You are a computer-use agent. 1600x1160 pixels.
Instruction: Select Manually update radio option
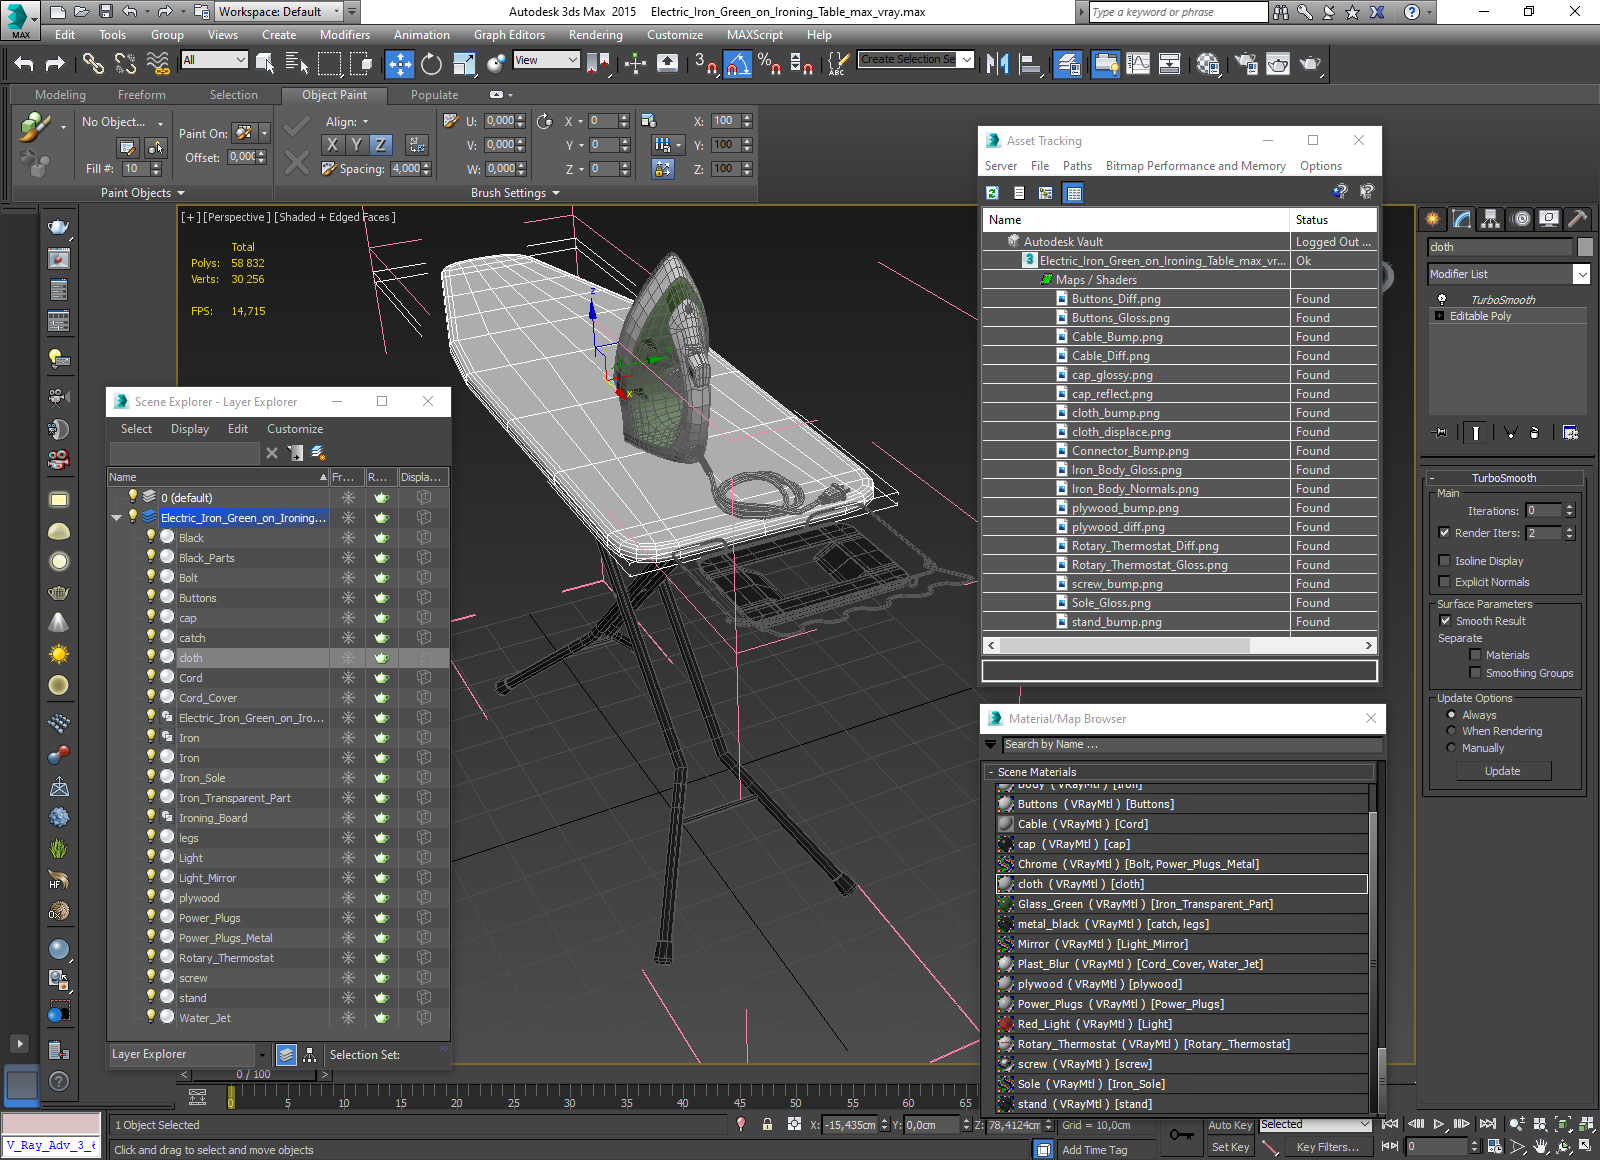coord(1451,748)
